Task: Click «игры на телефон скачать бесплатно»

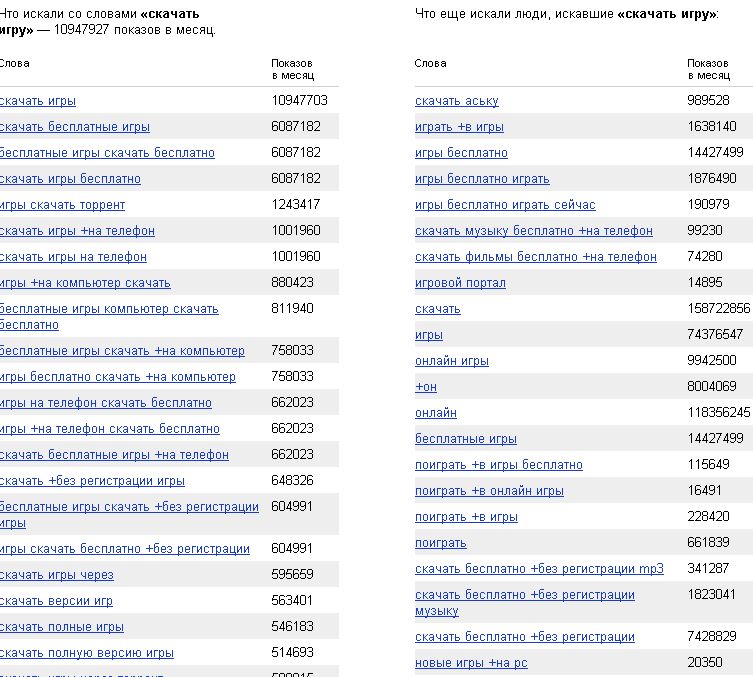Action: click(x=106, y=403)
